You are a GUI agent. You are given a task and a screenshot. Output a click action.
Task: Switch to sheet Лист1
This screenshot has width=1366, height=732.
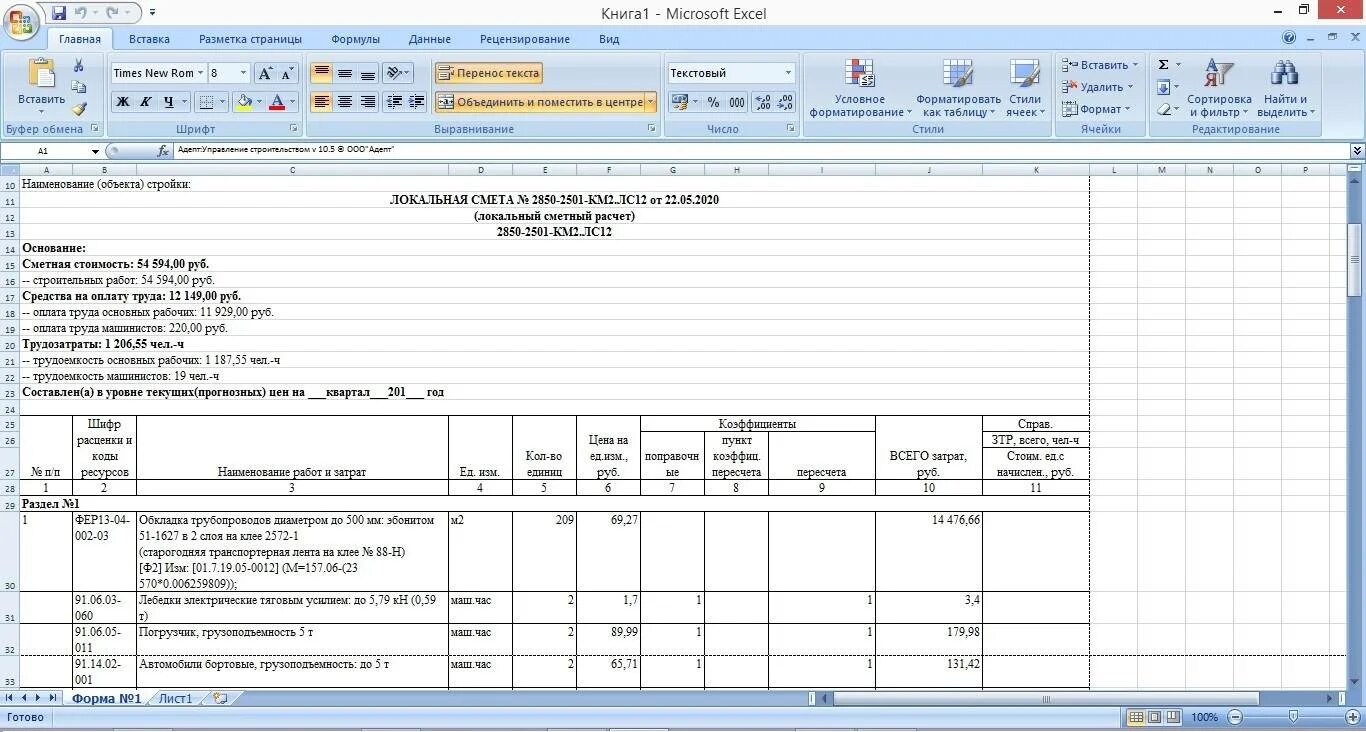click(175, 698)
